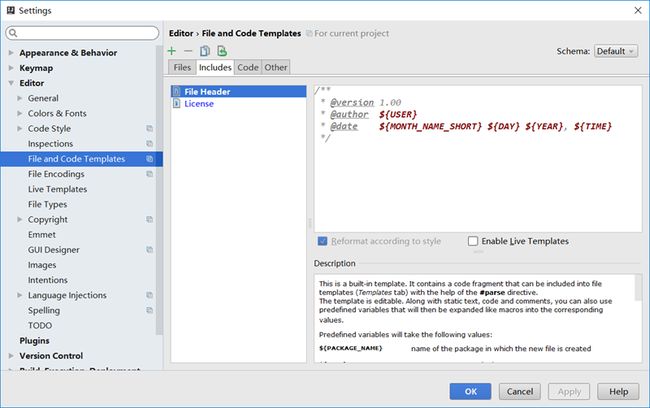Select the File Header template

238,91
